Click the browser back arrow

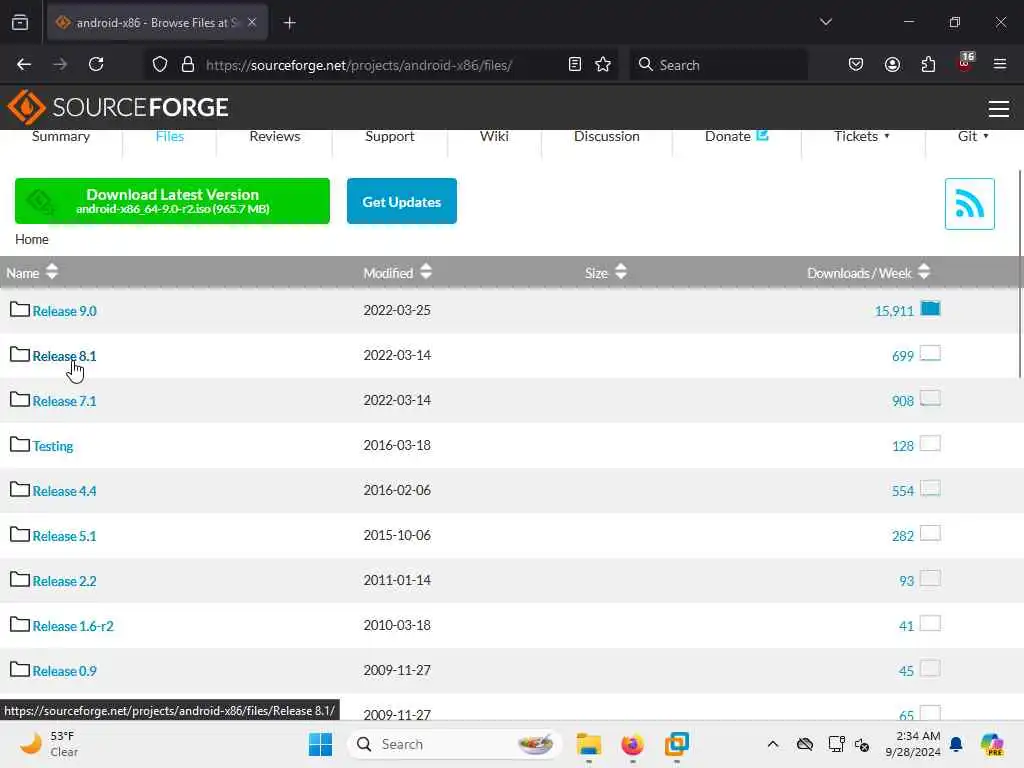tap(24, 64)
